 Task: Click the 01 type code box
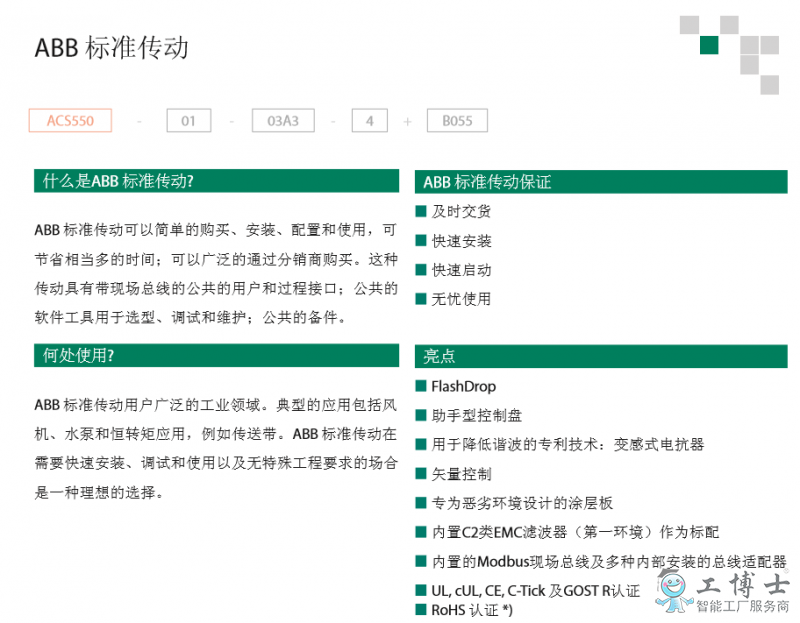pyautogui.click(x=189, y=120)
